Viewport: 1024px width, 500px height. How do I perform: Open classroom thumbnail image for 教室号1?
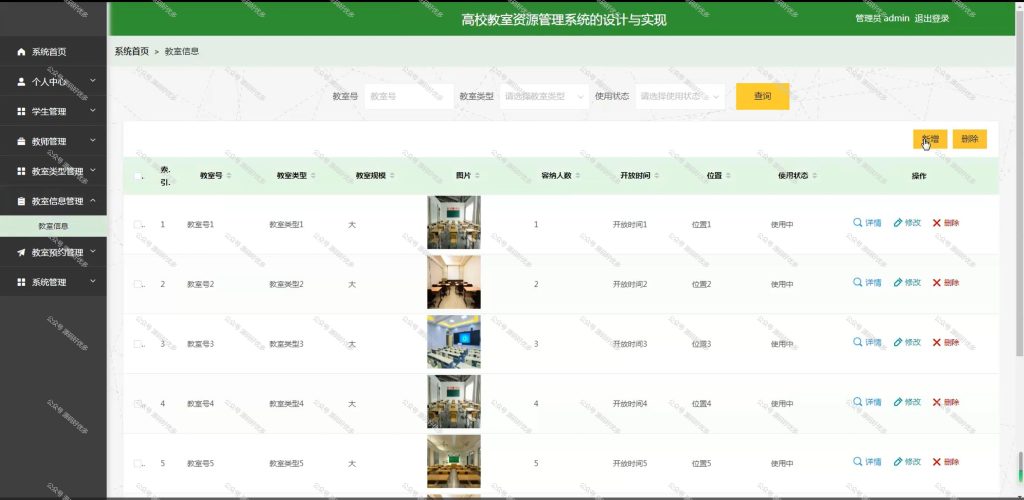coord(454,223)
